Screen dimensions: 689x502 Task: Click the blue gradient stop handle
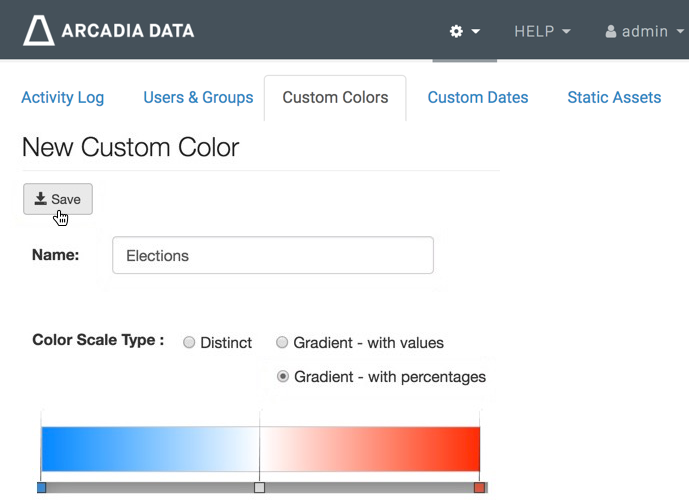[x=41, y=487]
